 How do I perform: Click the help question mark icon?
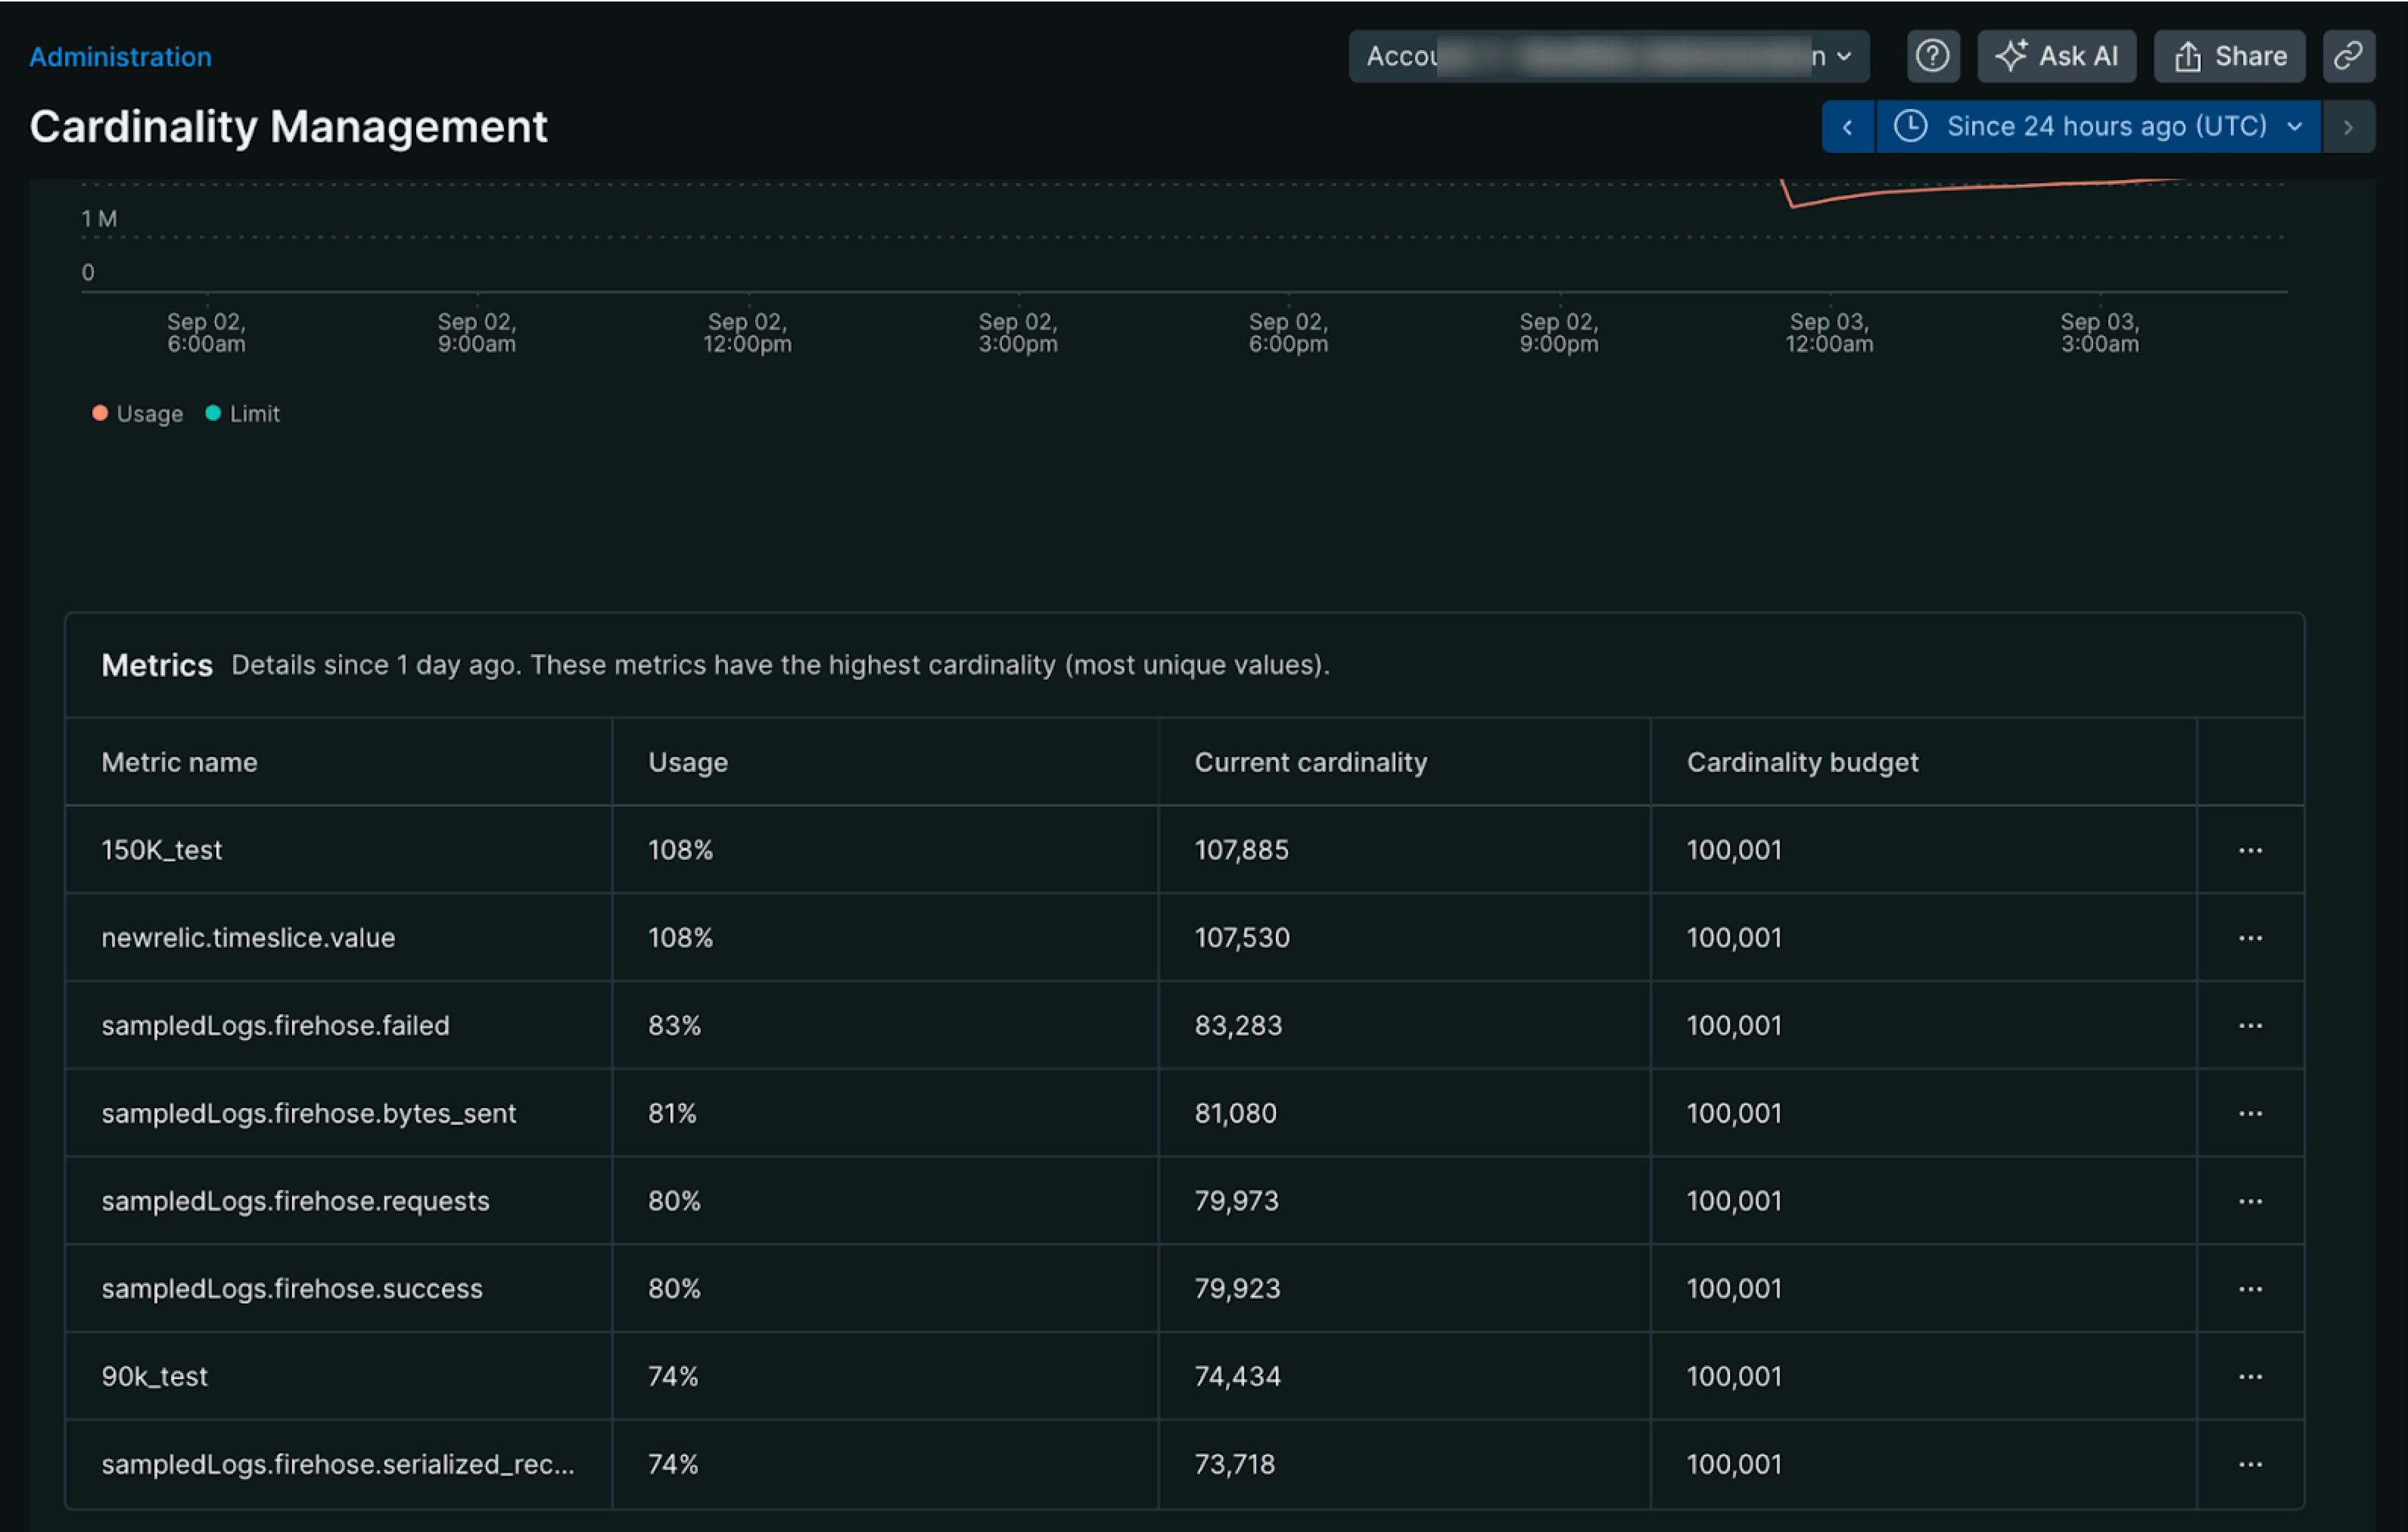coord(1932,54)
